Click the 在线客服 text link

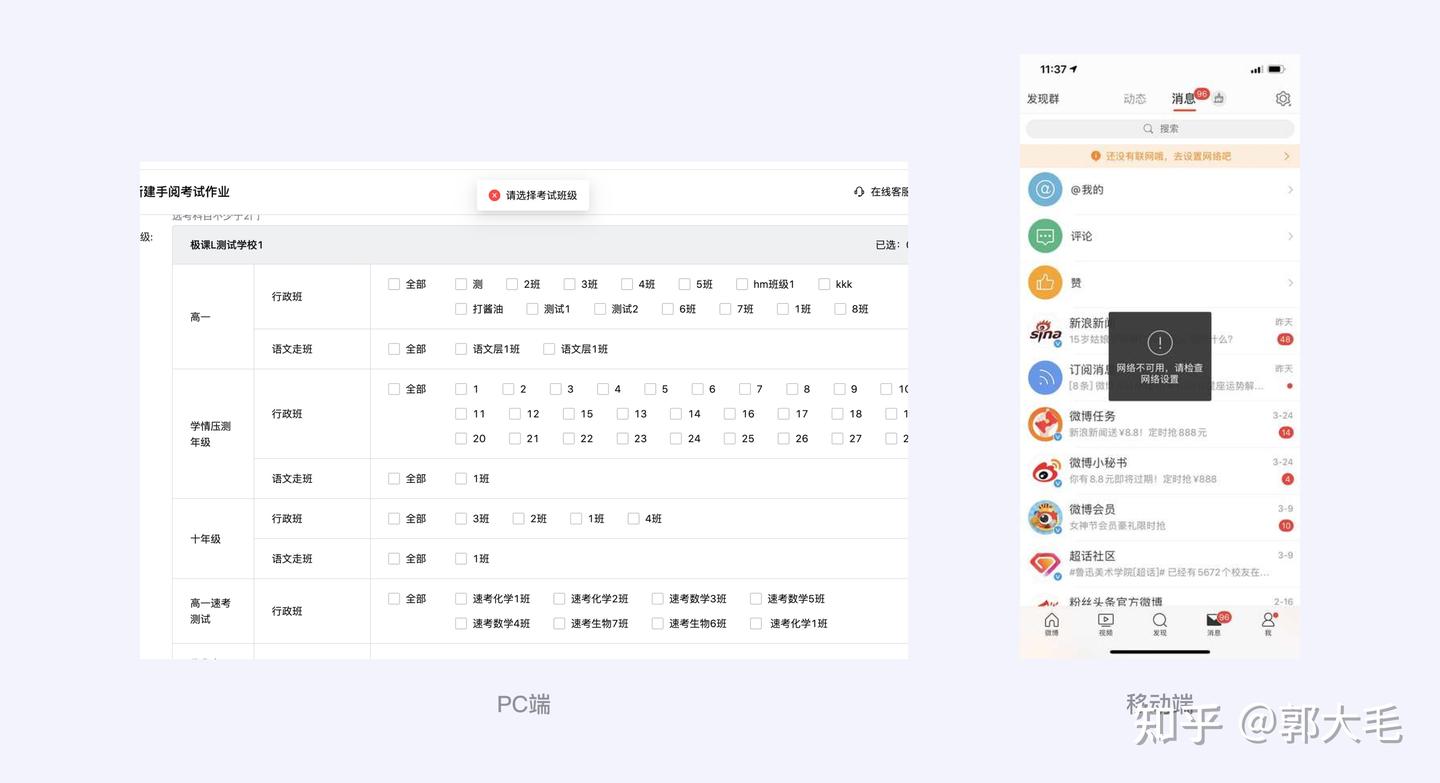tap(888, 192)
